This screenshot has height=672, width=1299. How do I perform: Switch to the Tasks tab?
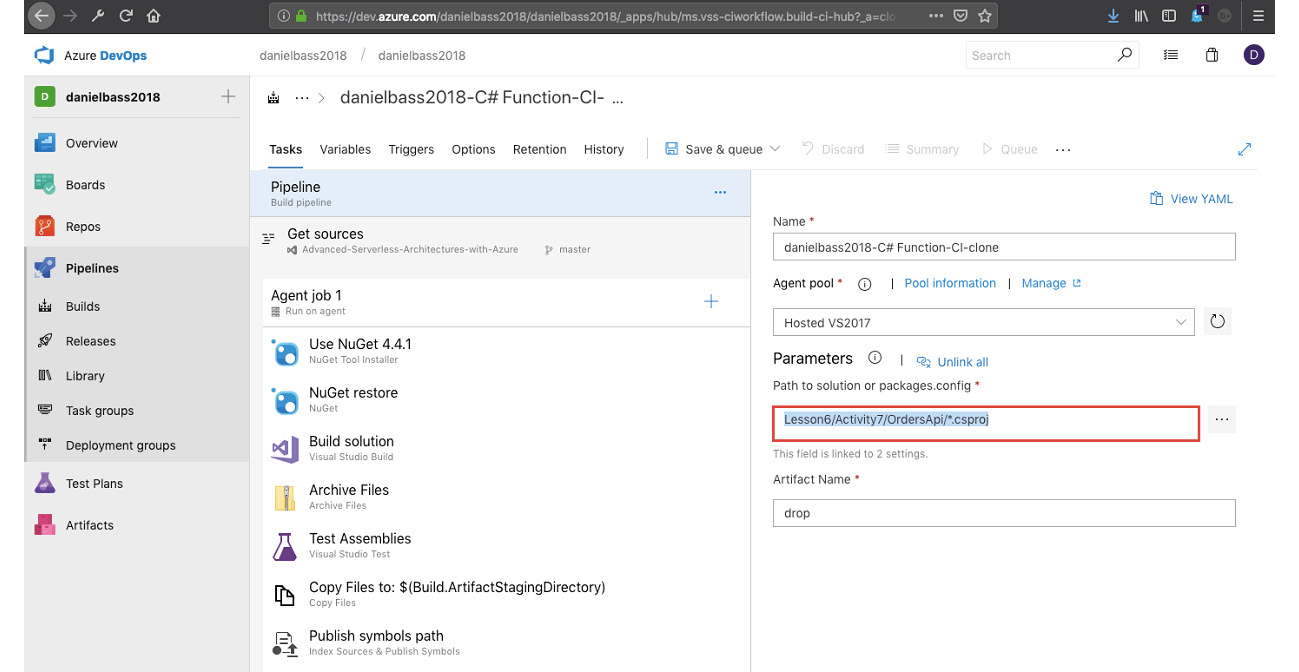(285, 149)
